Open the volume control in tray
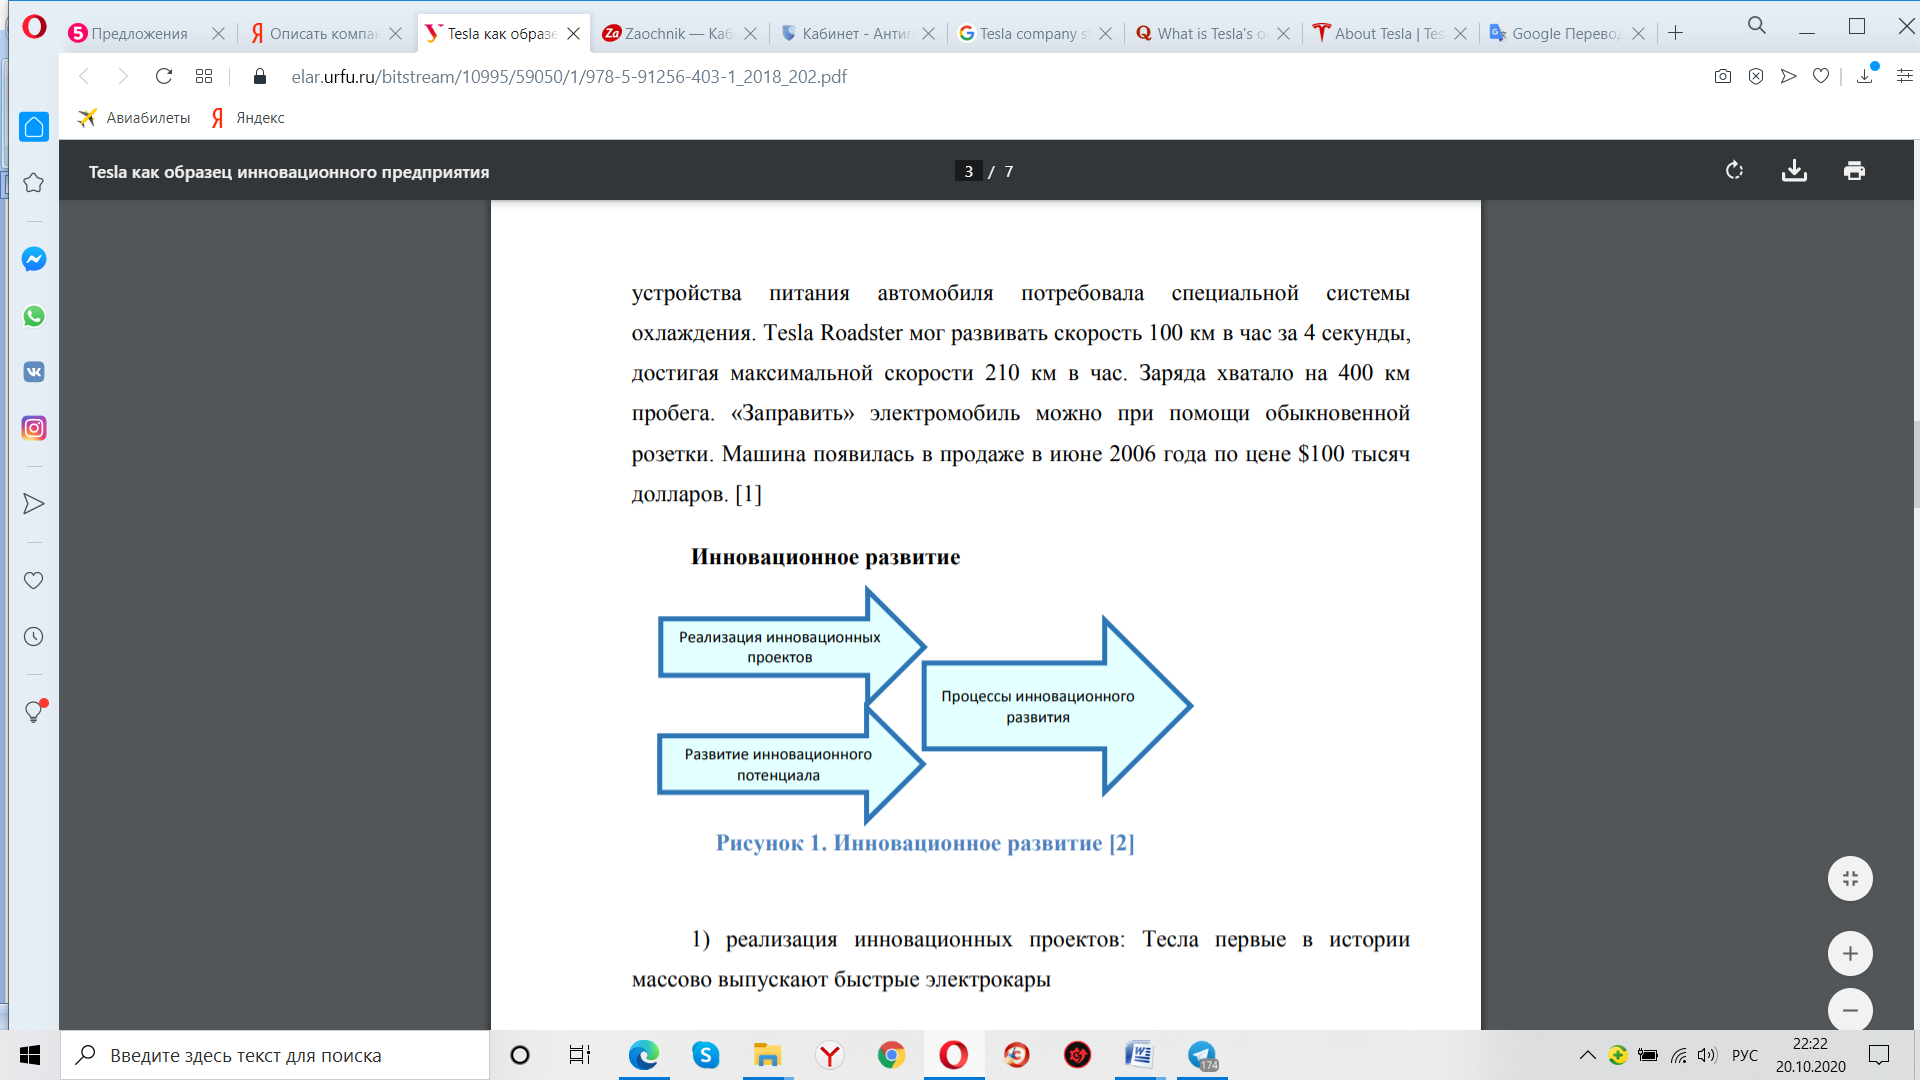The width and height of the screenshot is (1920, 1080). [1707, 1055]
